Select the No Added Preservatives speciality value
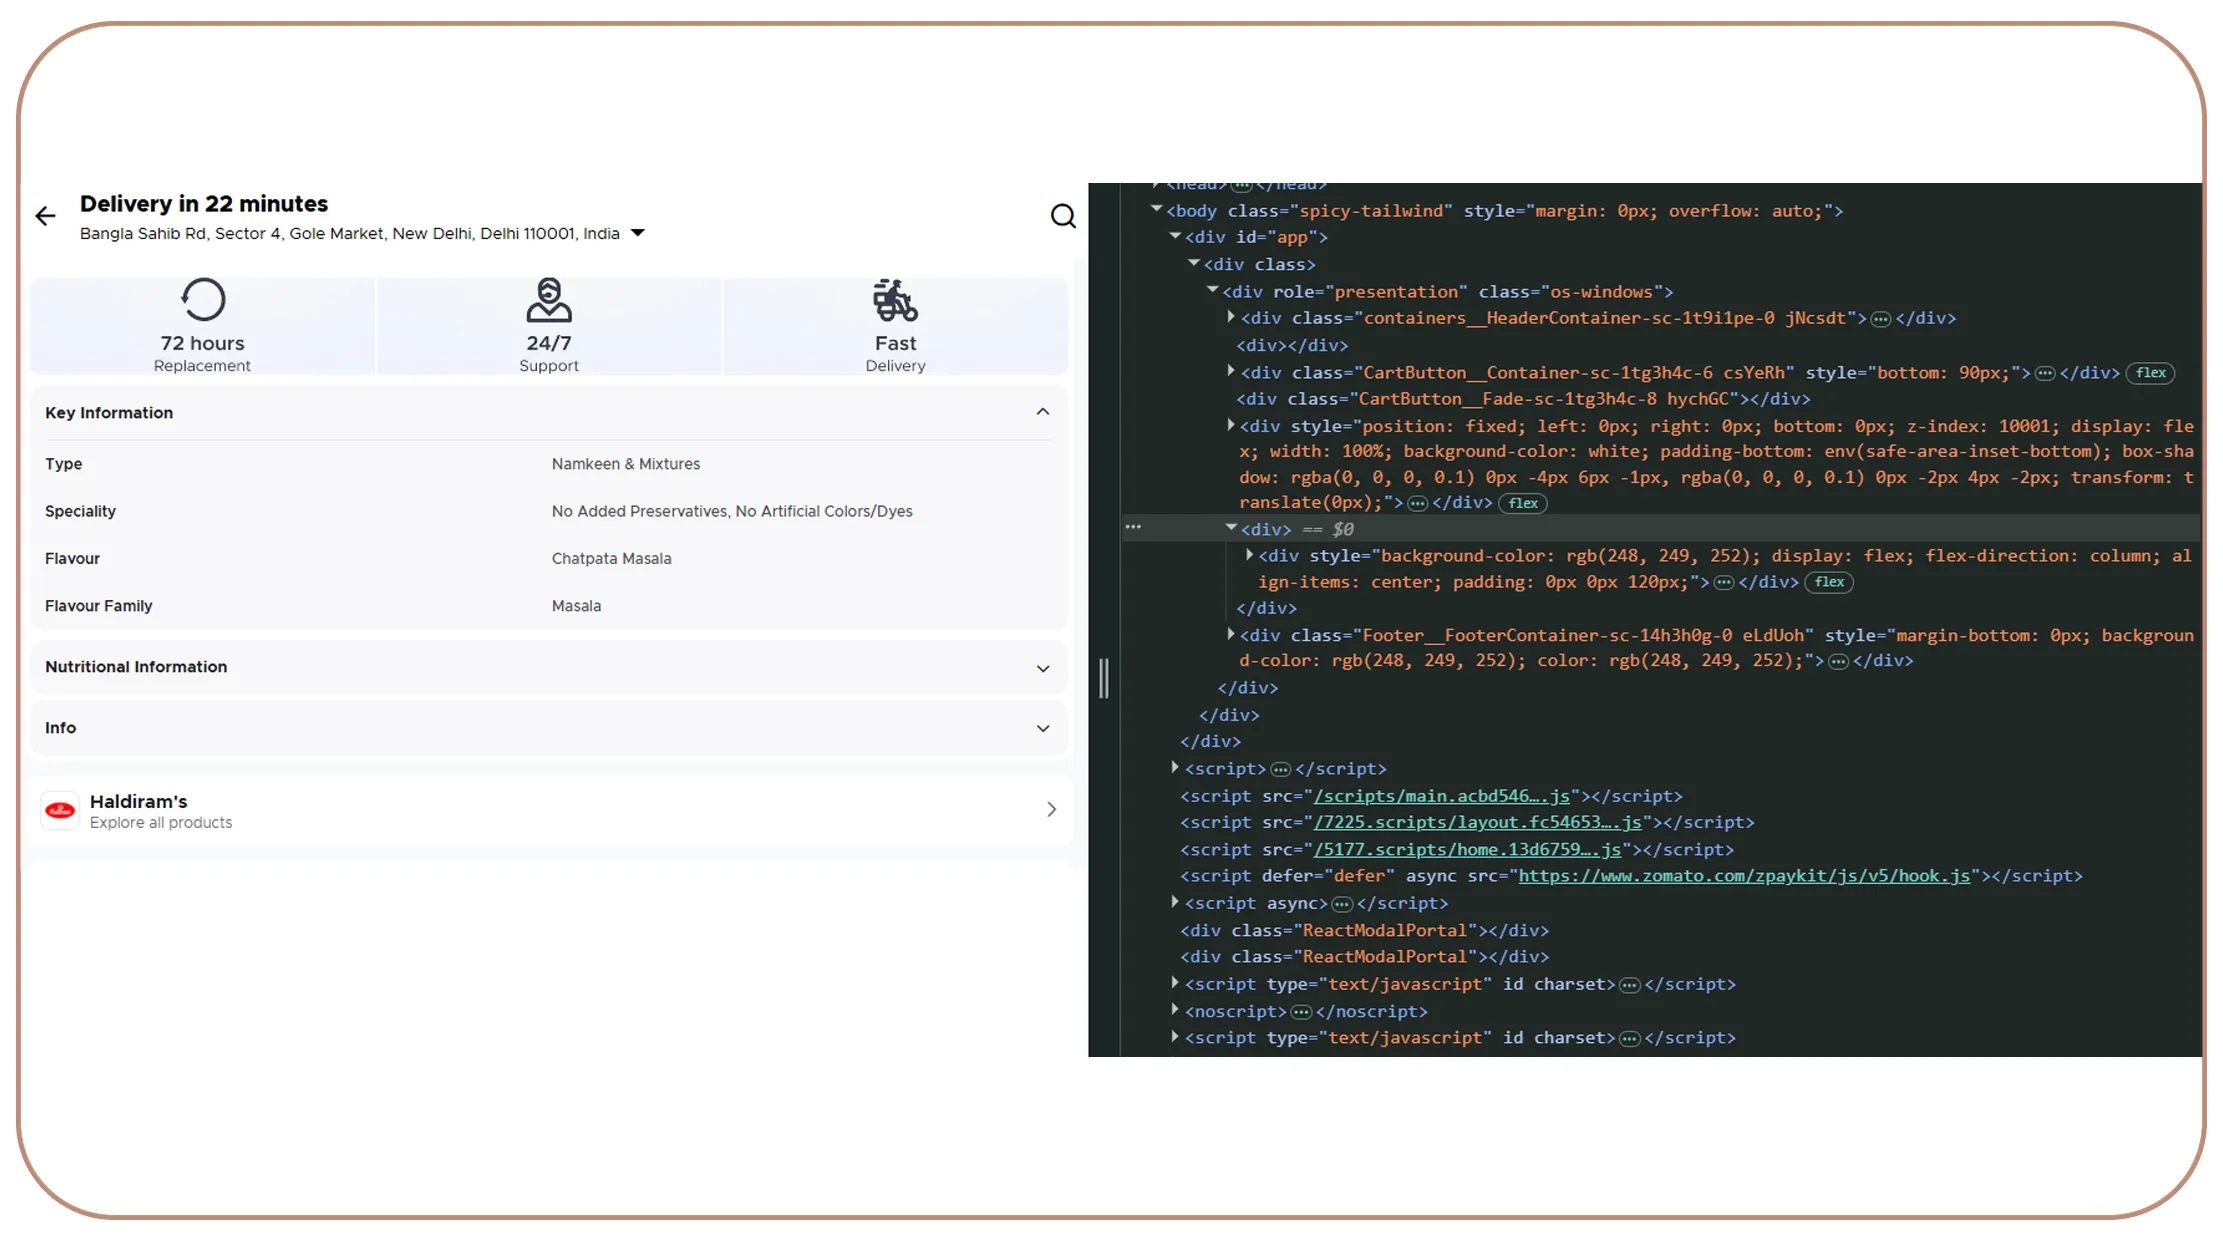Viewport: 2223px width, 1240px height. tap(732, 511)
